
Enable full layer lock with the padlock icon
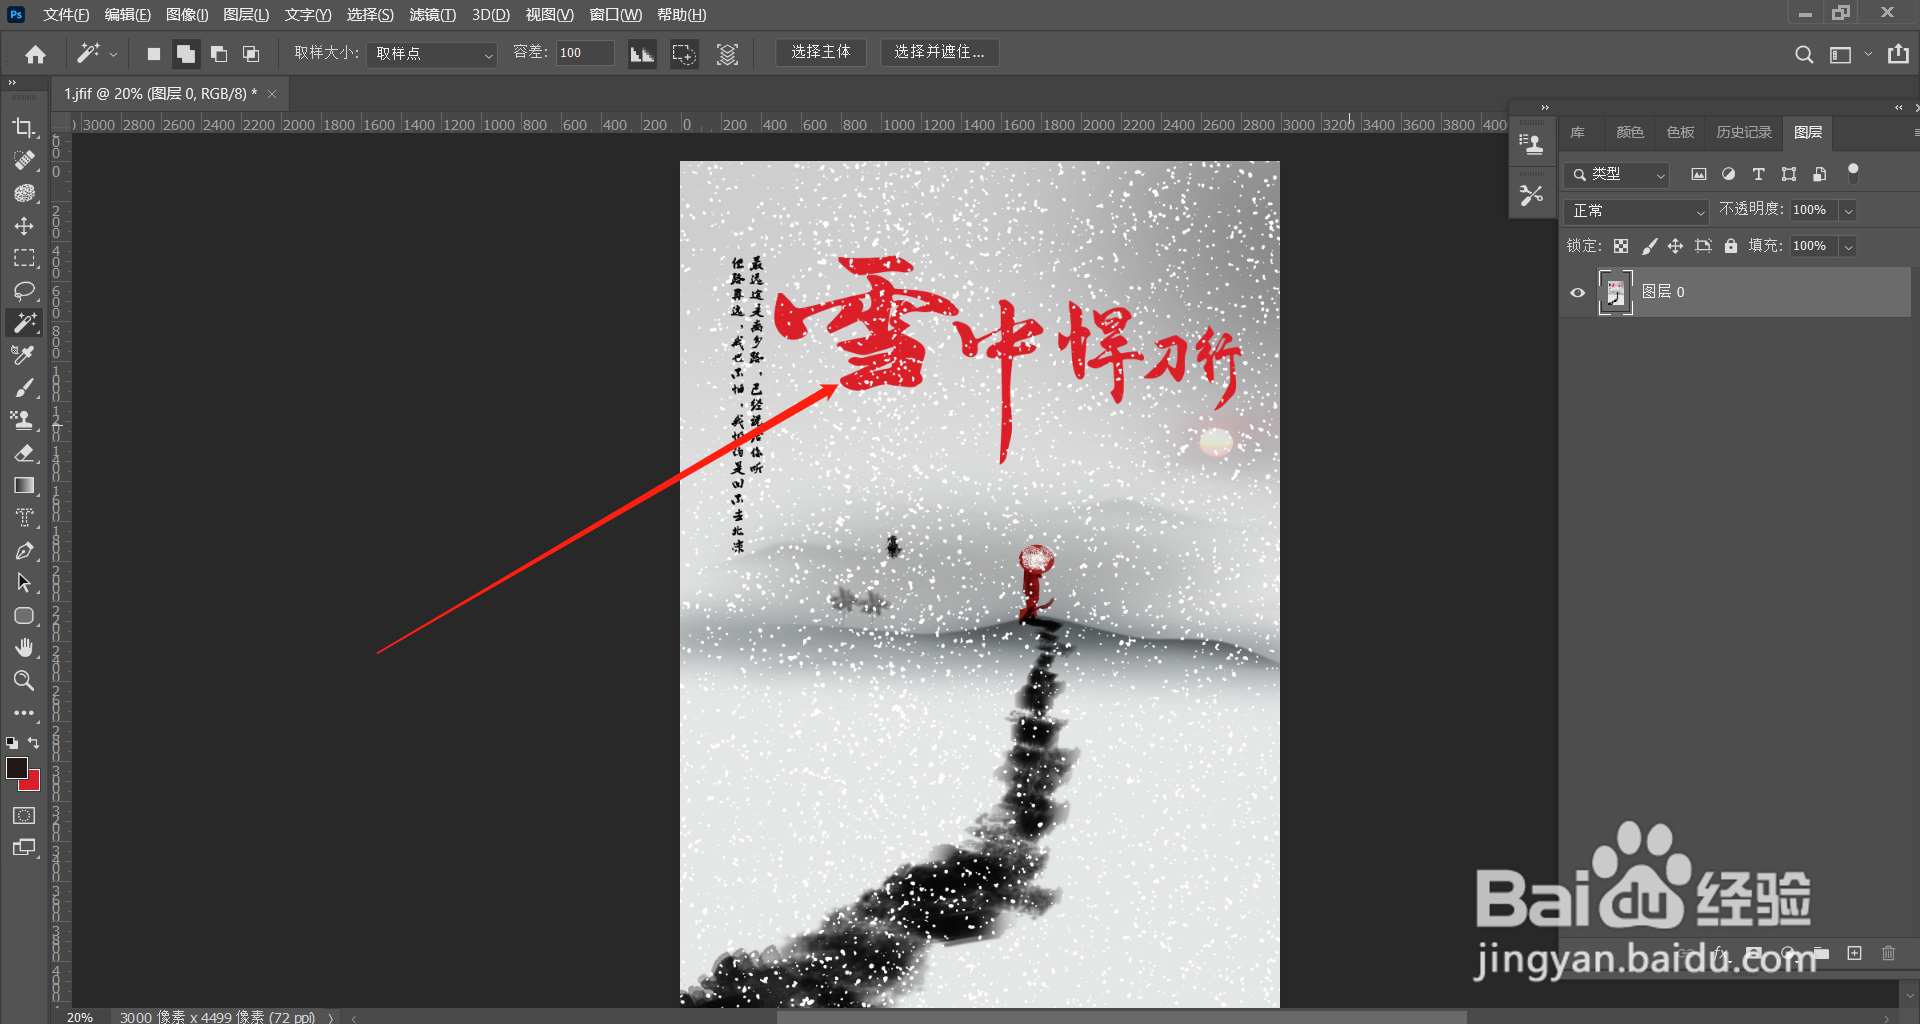tap(1731, 246)
